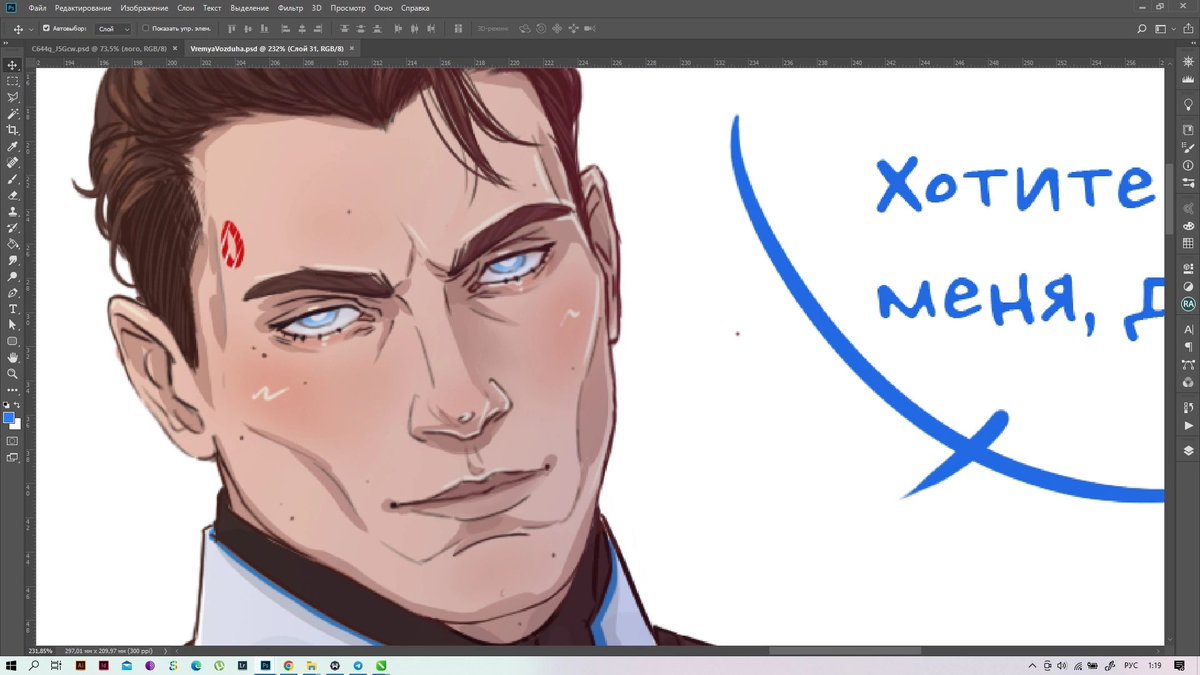
Task: Select the Polygonal Lasso tool
Action: pos(13,97)
